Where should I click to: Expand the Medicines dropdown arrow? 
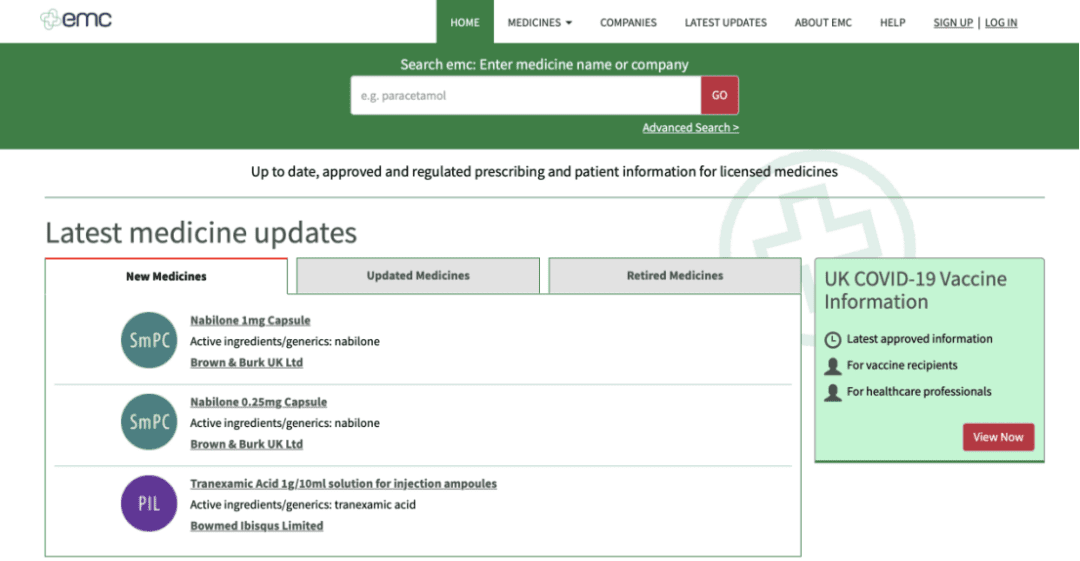(x=569, y=23)
